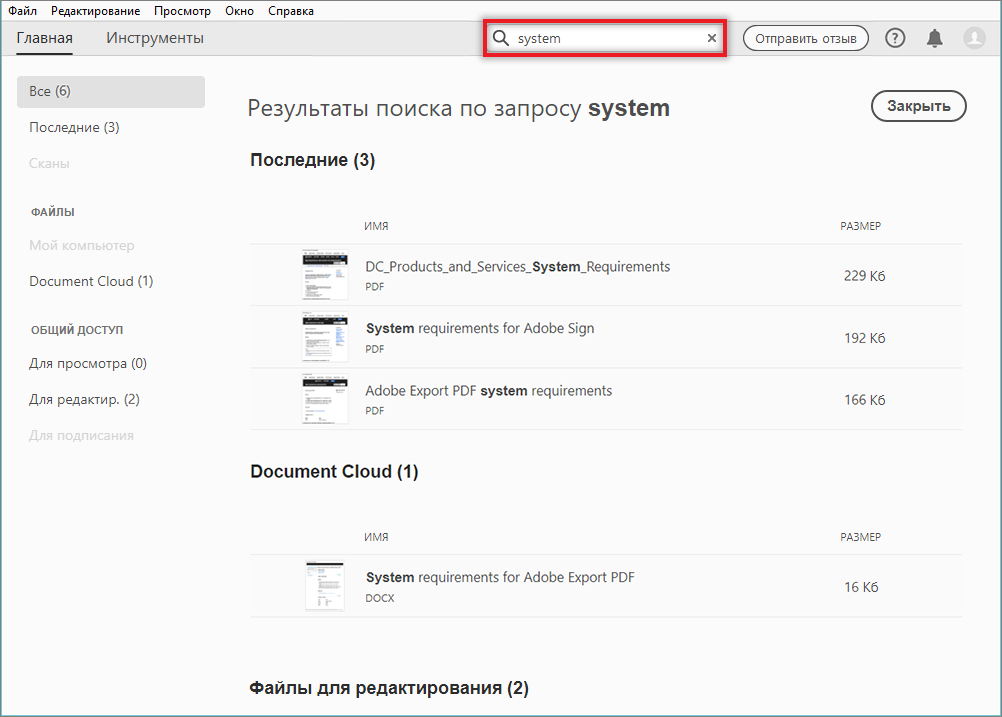Open DOCX thumbnail of System requirements for Adobe Export PDF
1002x717 pixels.
pos(325,585)
